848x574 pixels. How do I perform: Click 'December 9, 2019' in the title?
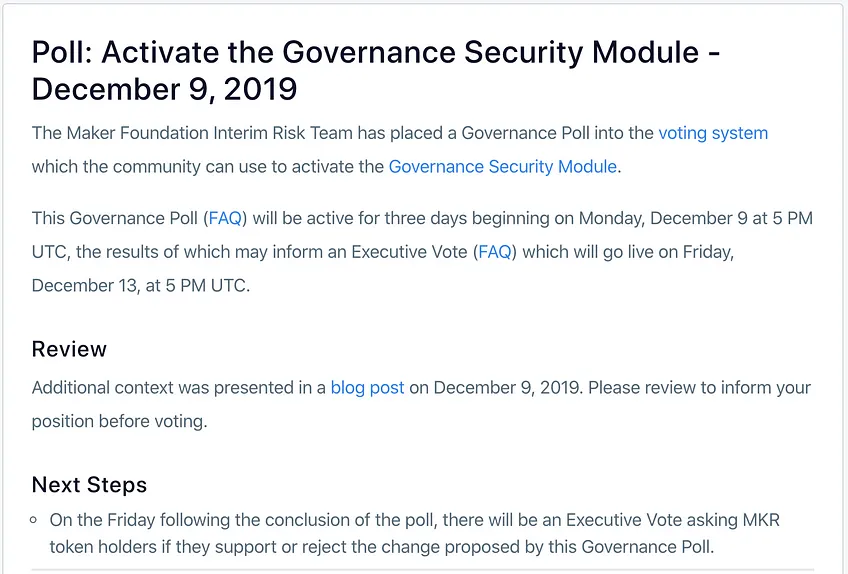164,89
